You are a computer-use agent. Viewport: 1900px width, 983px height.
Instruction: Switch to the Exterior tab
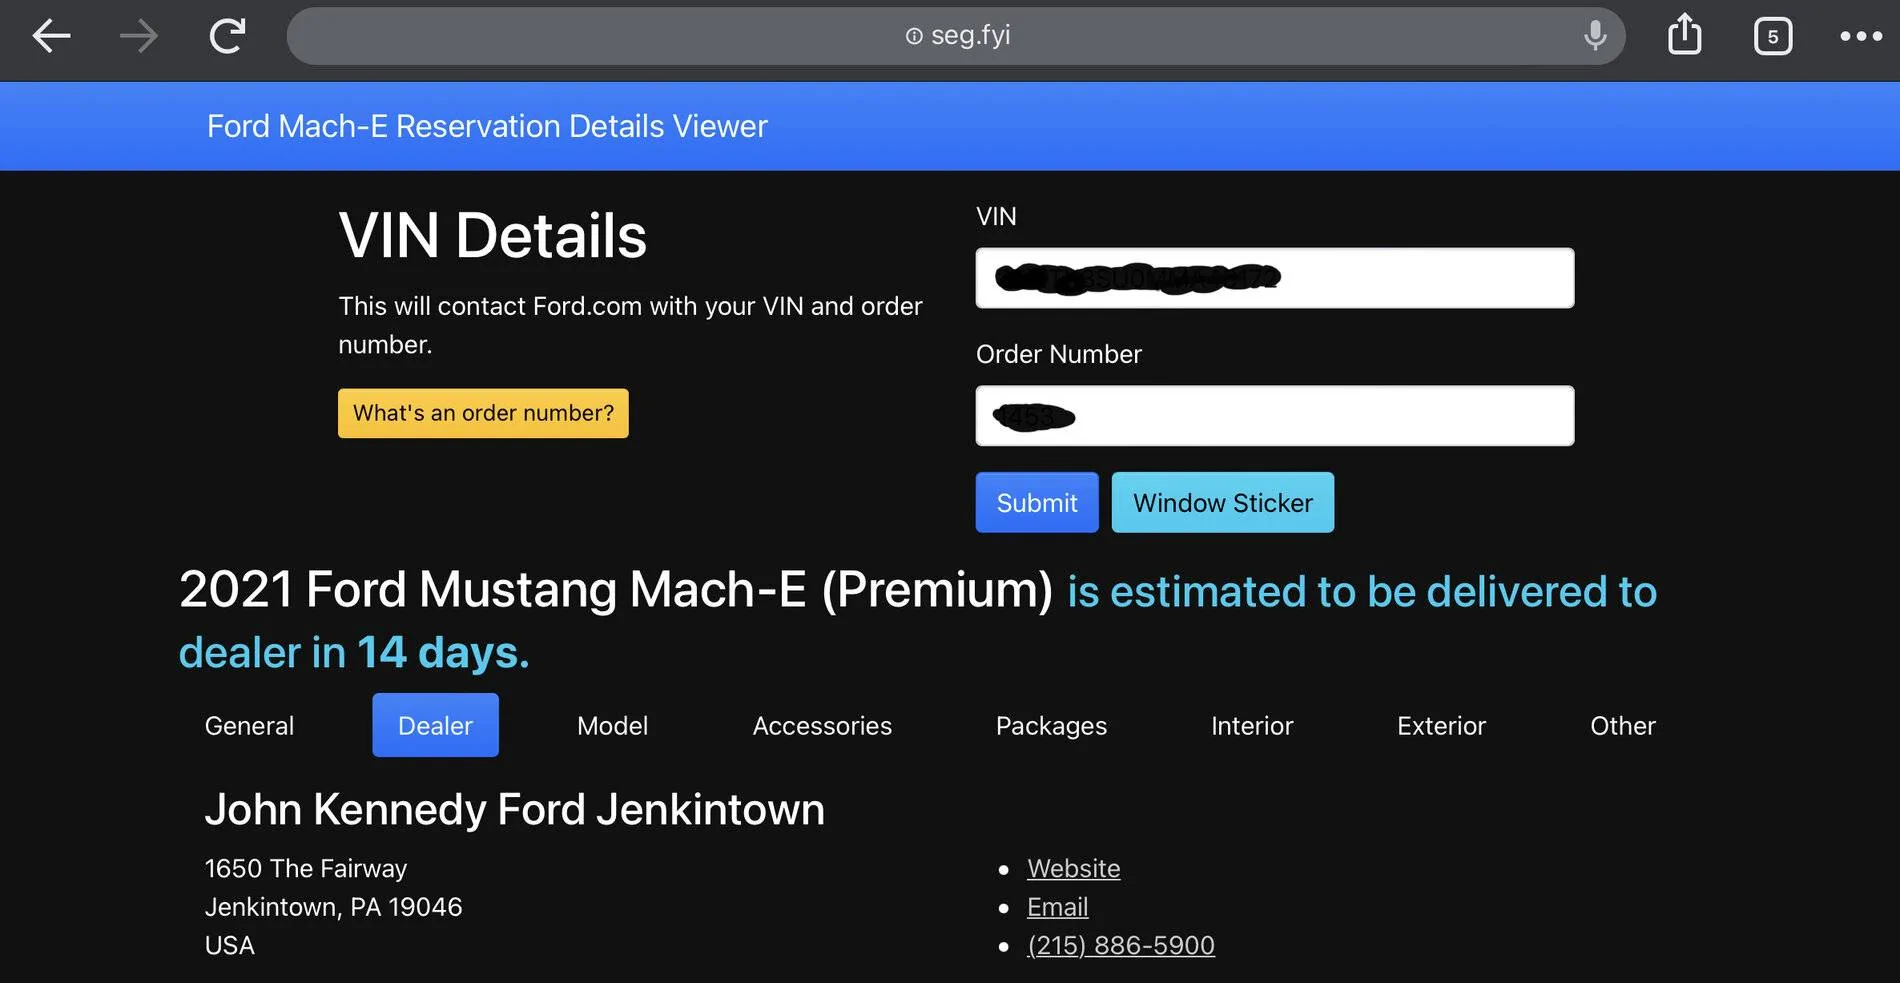(1441, 725)
